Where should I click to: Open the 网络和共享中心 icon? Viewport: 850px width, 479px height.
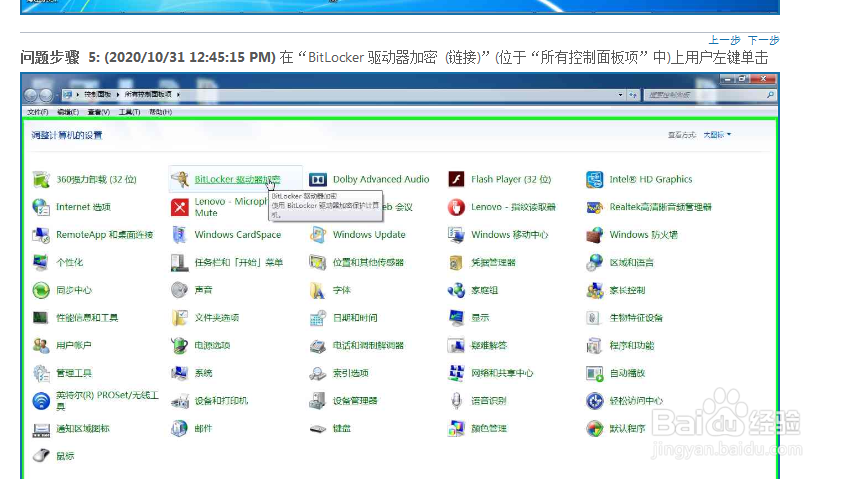(456, 373)
